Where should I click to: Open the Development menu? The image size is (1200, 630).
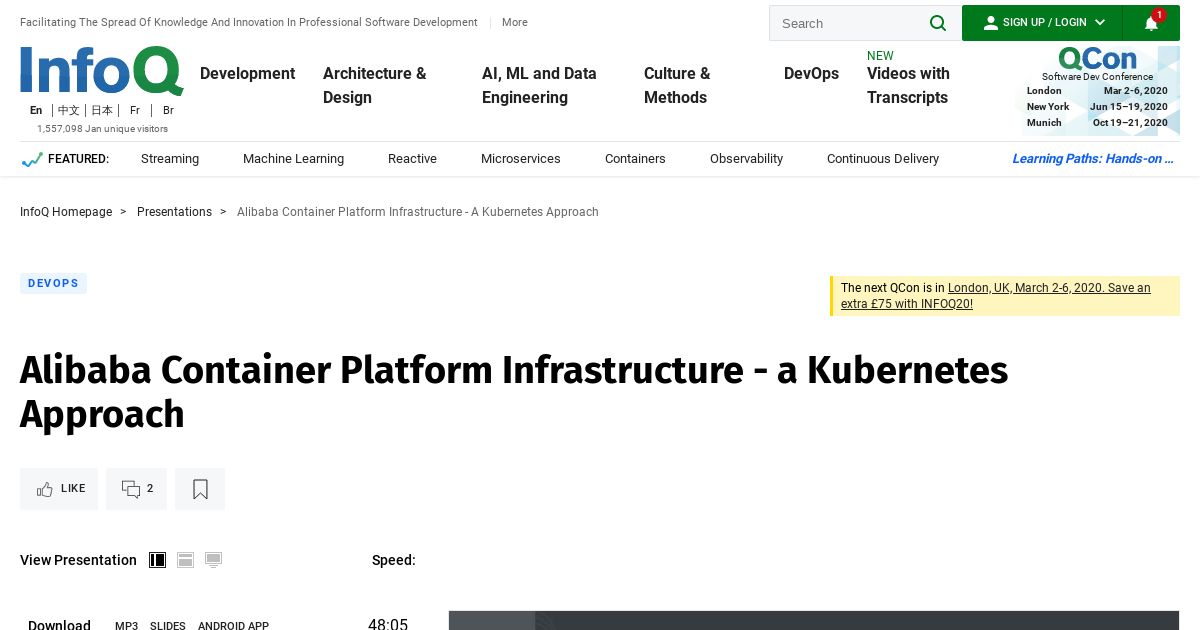coord(247,73)
